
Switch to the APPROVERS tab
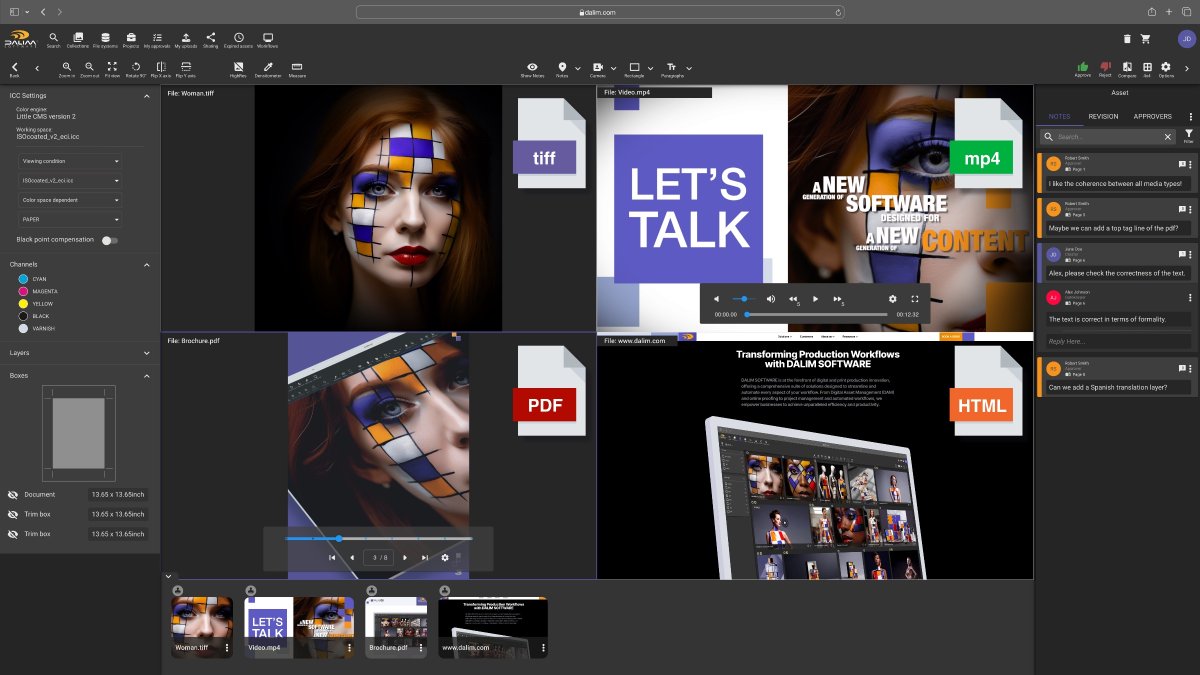[x=1152, y=116]
